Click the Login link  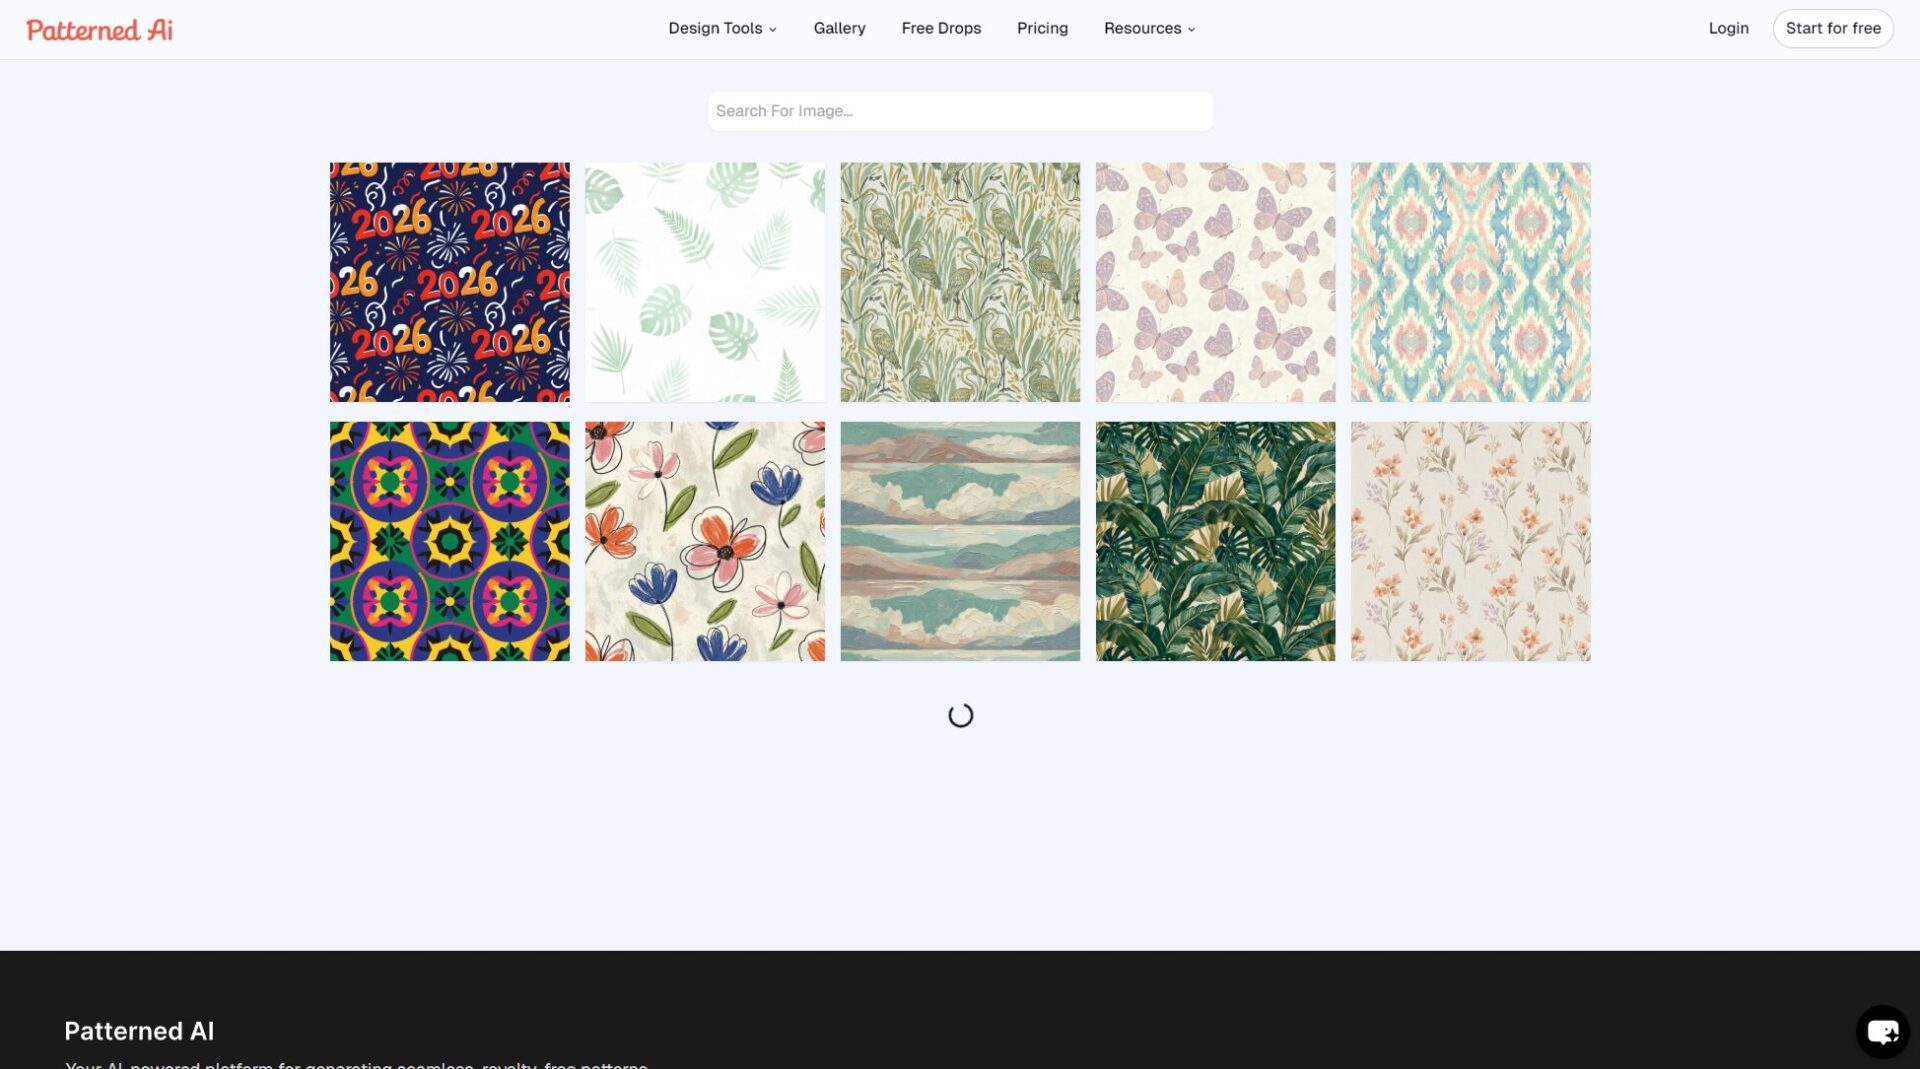[x=1728, y=28]
